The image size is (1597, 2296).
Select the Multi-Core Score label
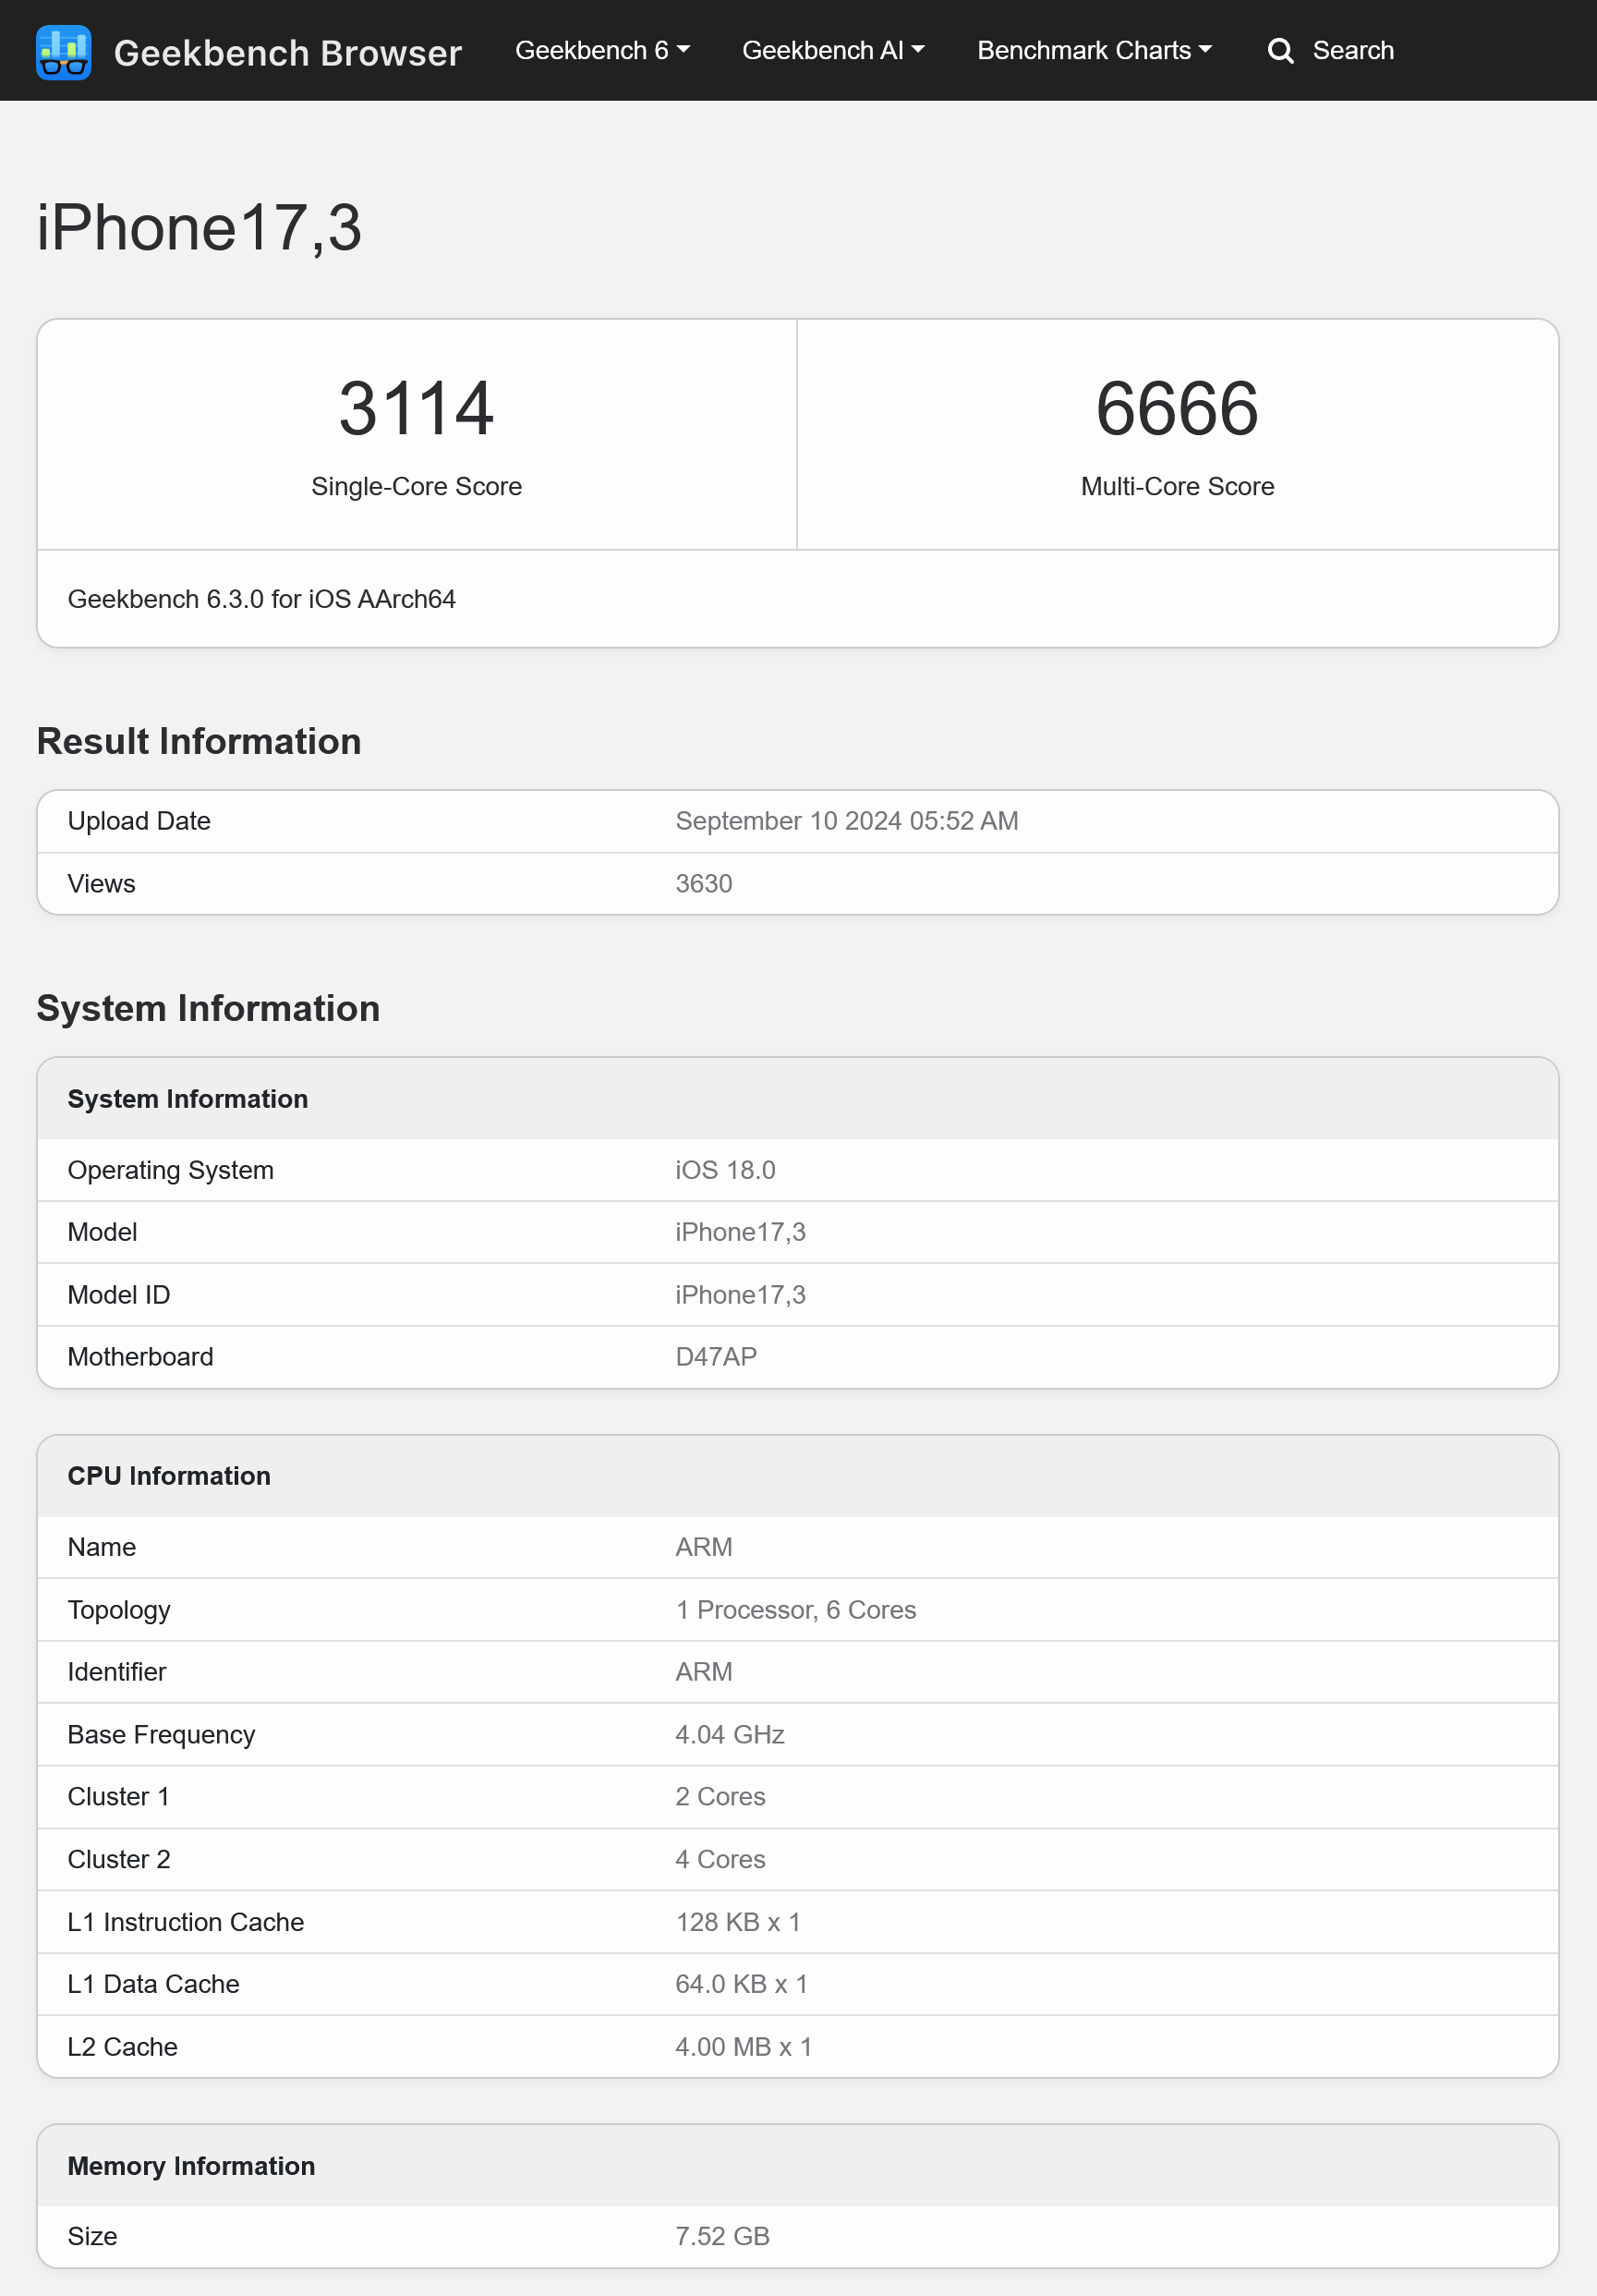(x=1177, y=486)
